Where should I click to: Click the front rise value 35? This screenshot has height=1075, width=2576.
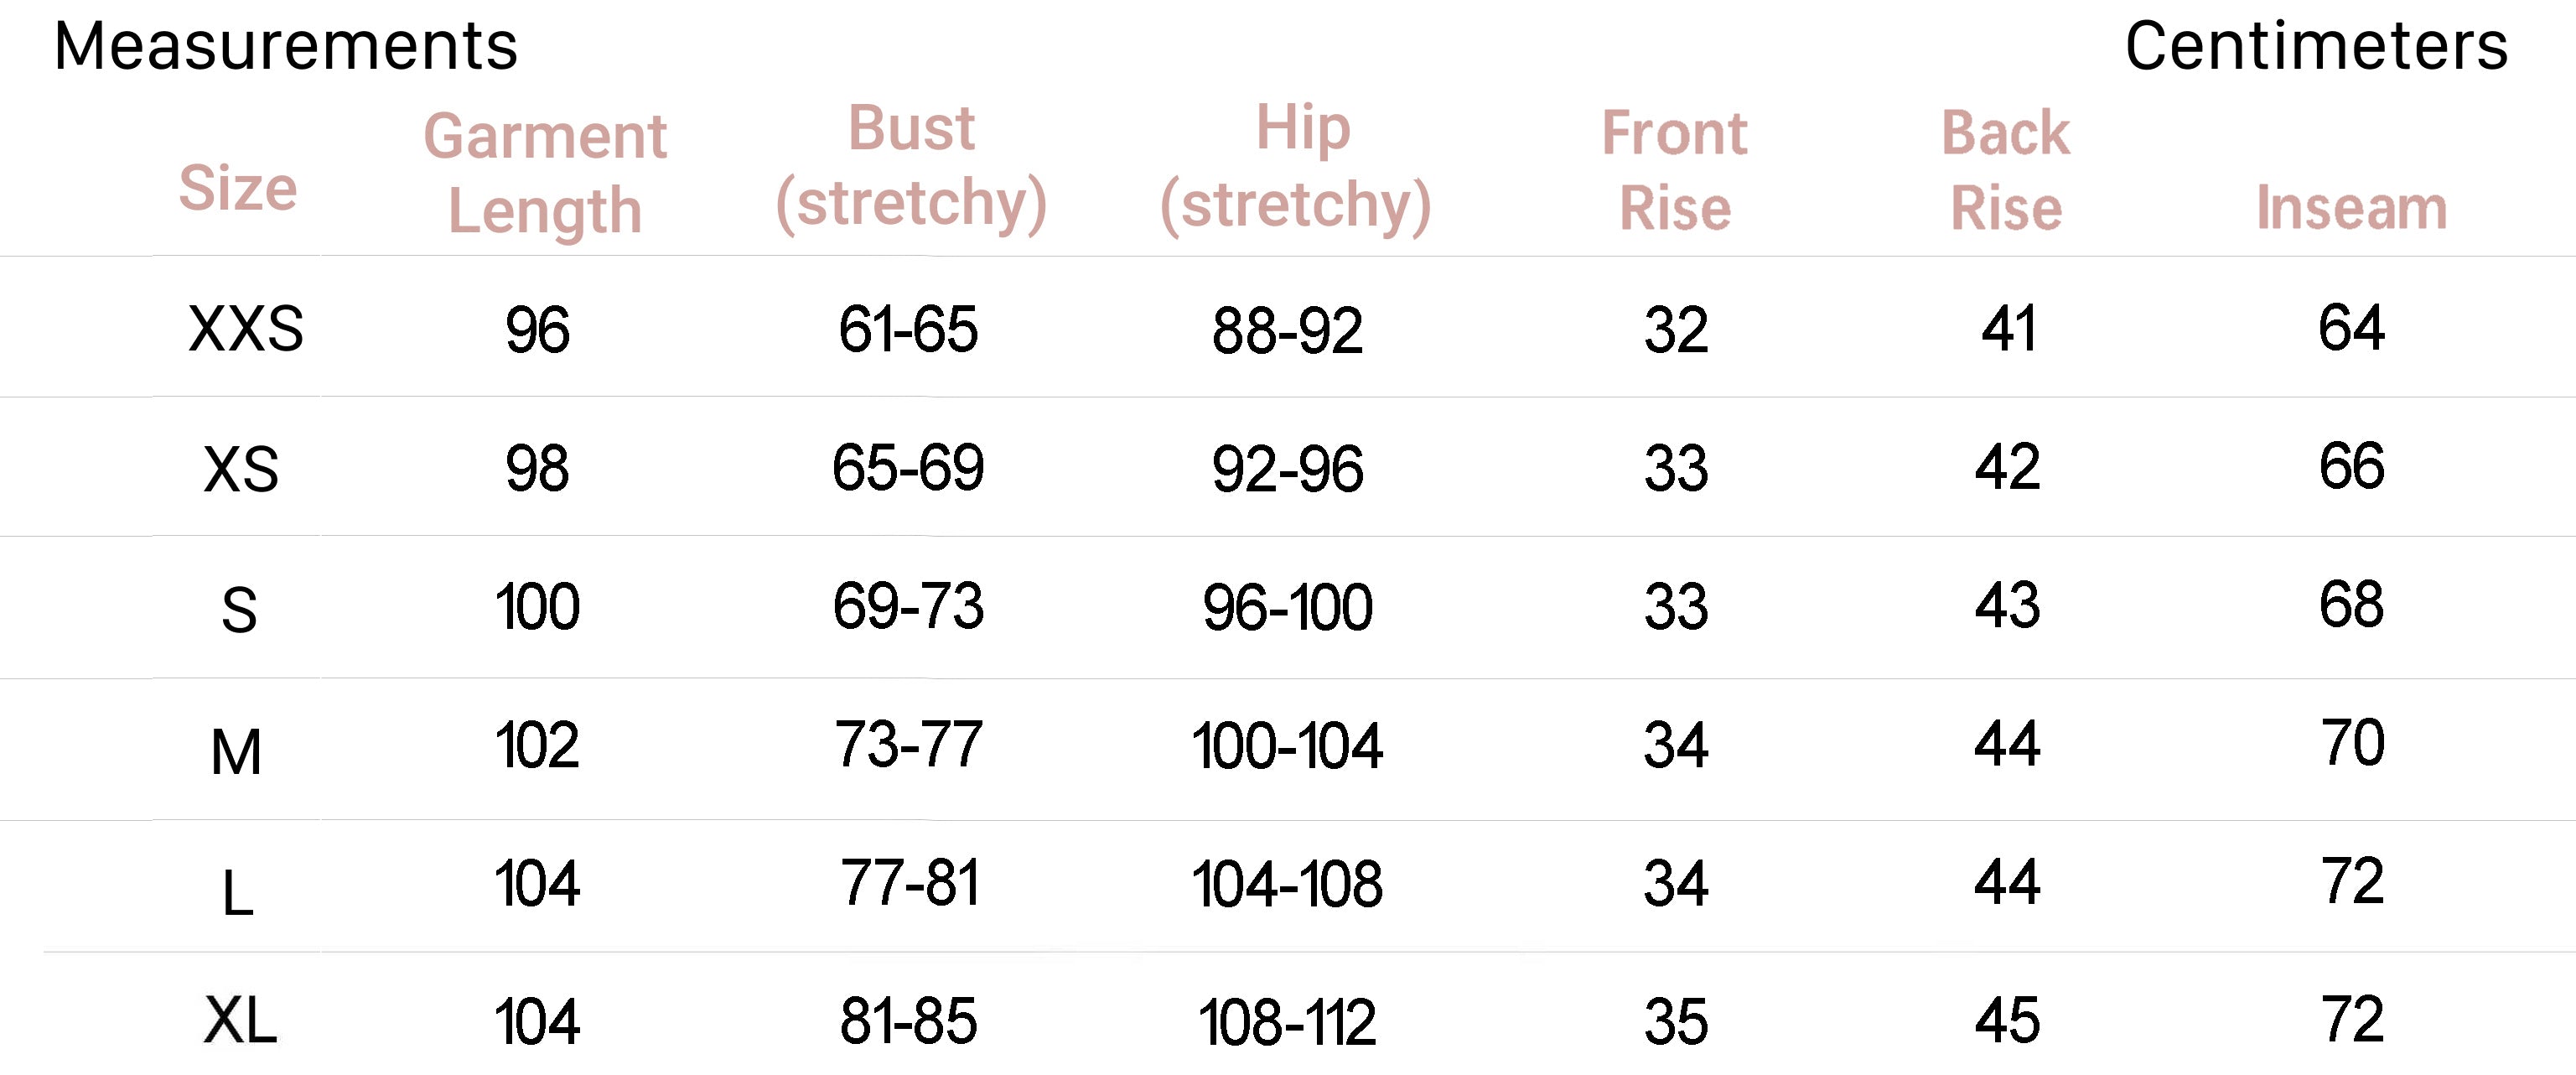tap(1676, 1022)
